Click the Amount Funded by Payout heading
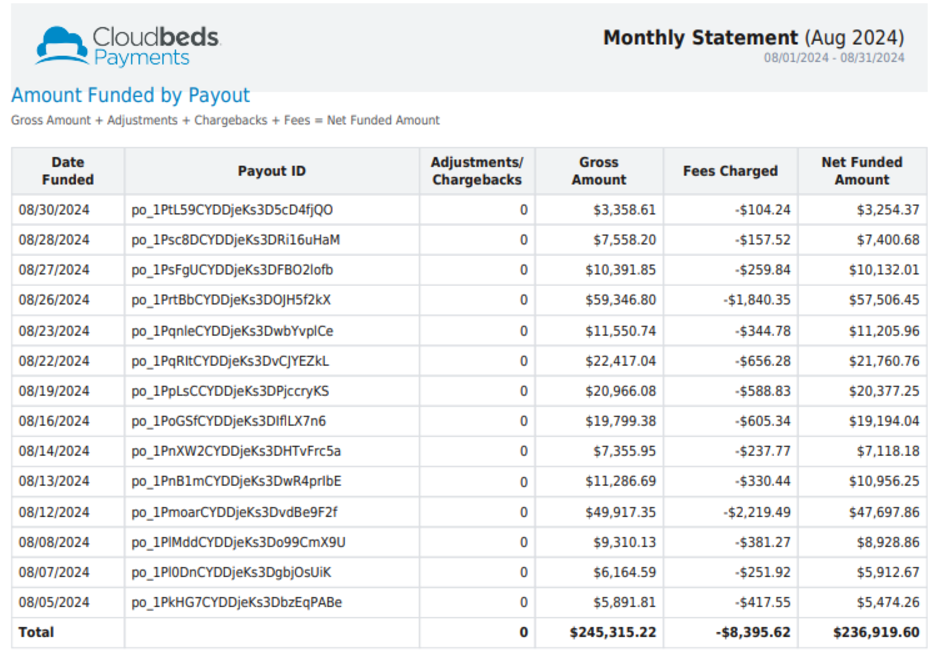The image size is (935, 653). [130, 96]
